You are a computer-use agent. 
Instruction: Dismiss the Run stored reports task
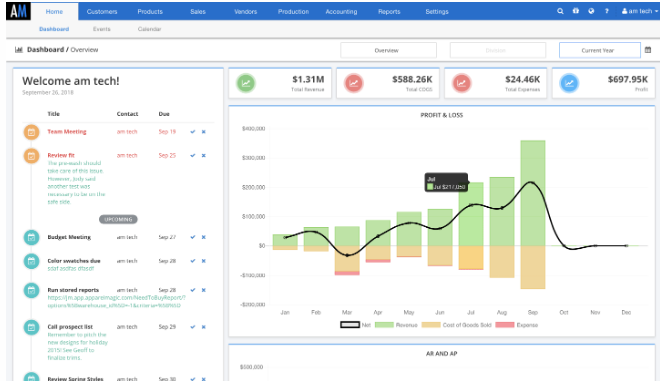click(x=204, y=290)
